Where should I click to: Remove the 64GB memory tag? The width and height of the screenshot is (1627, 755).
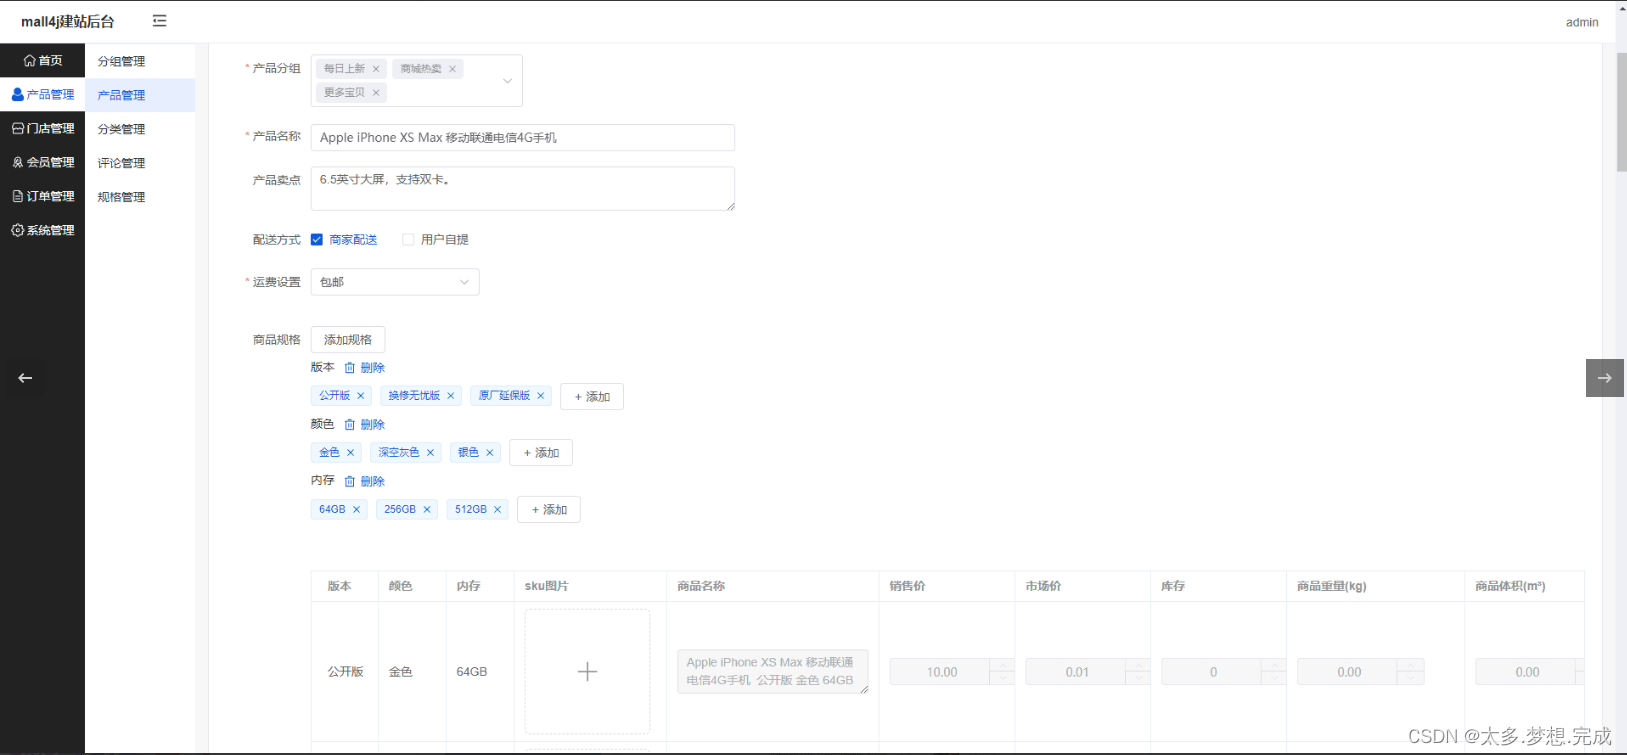pyautogui.click(x=357, y=510)
